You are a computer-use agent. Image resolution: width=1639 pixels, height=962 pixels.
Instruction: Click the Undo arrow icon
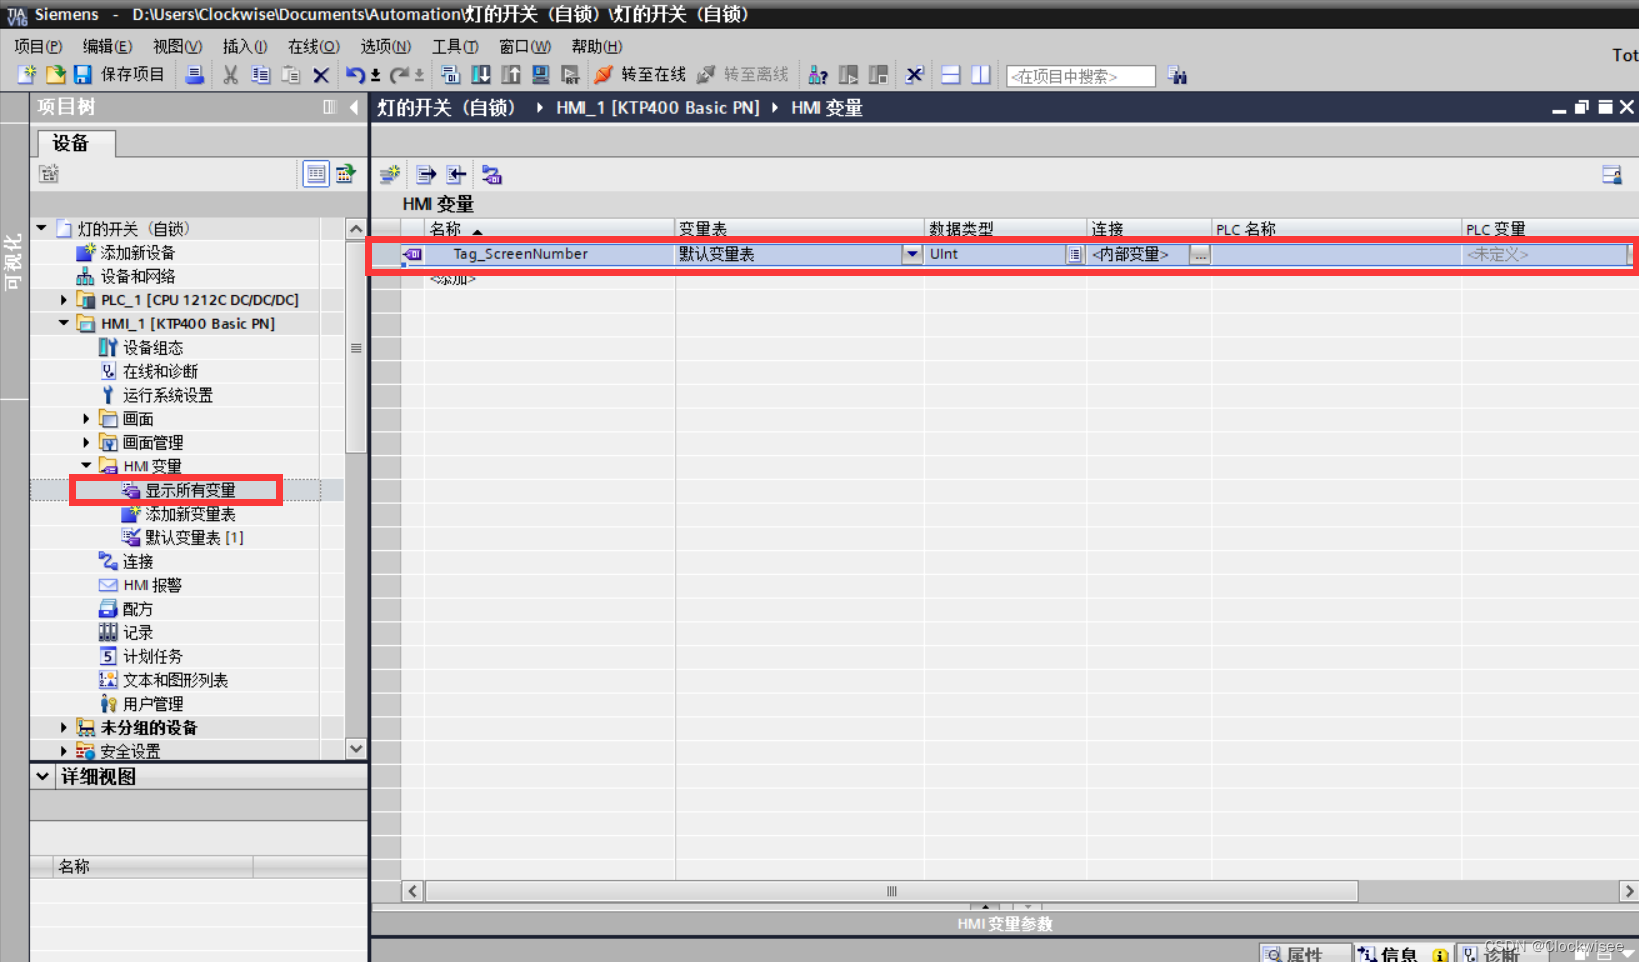355,75
